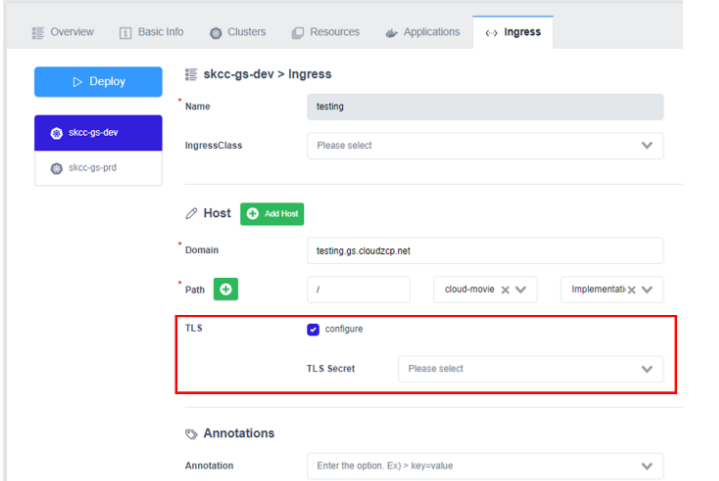Image resolution: width=719 pixels, height=481 pixels.
Task: Click the Host section heading
Action: pyautogui.click(x=217, y=213)
